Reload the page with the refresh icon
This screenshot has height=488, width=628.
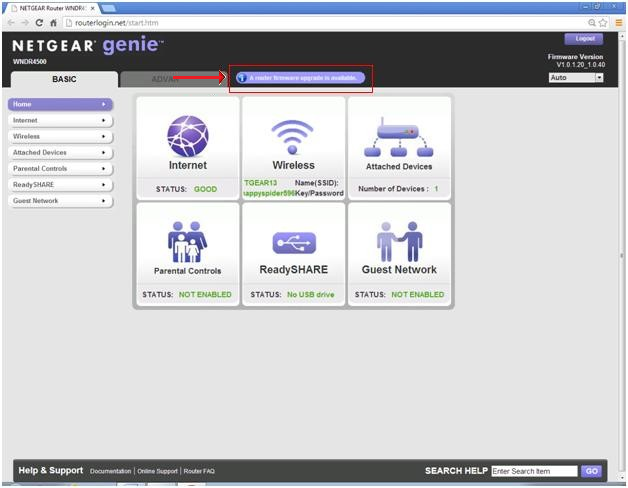(x=39, y=23)
